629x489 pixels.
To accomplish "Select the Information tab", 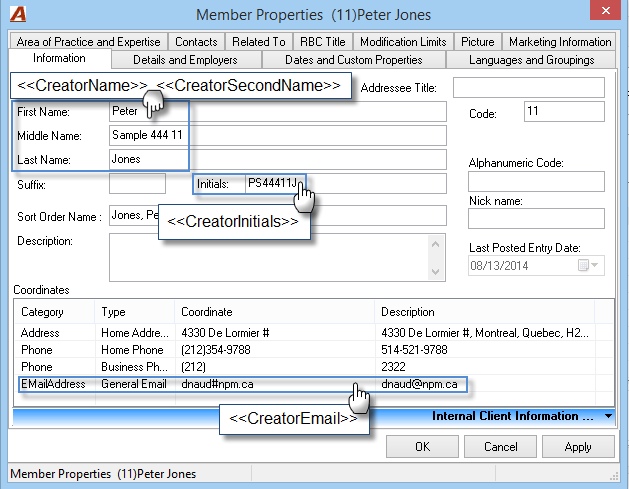I will tap(59, 59).
